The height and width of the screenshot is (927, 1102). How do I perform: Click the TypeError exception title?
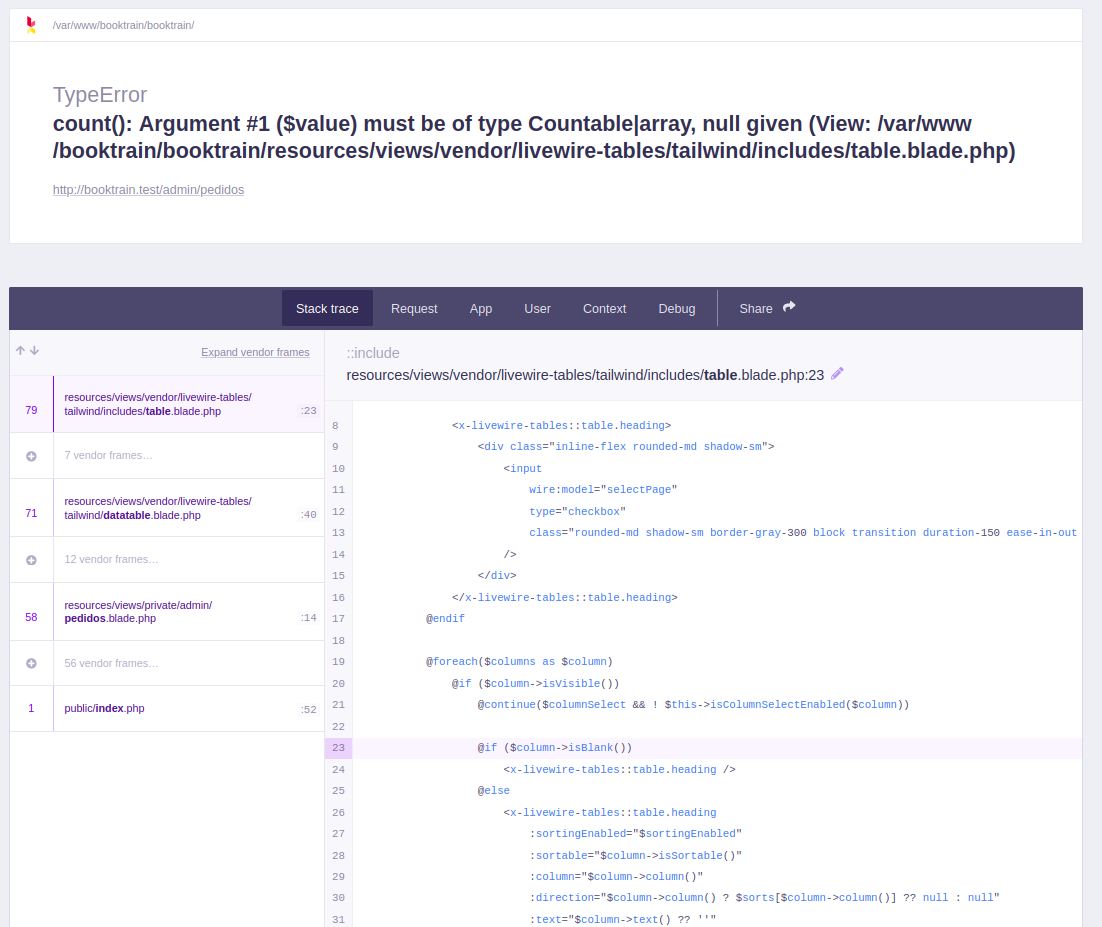pyautogui.click(x=100, y=94)
